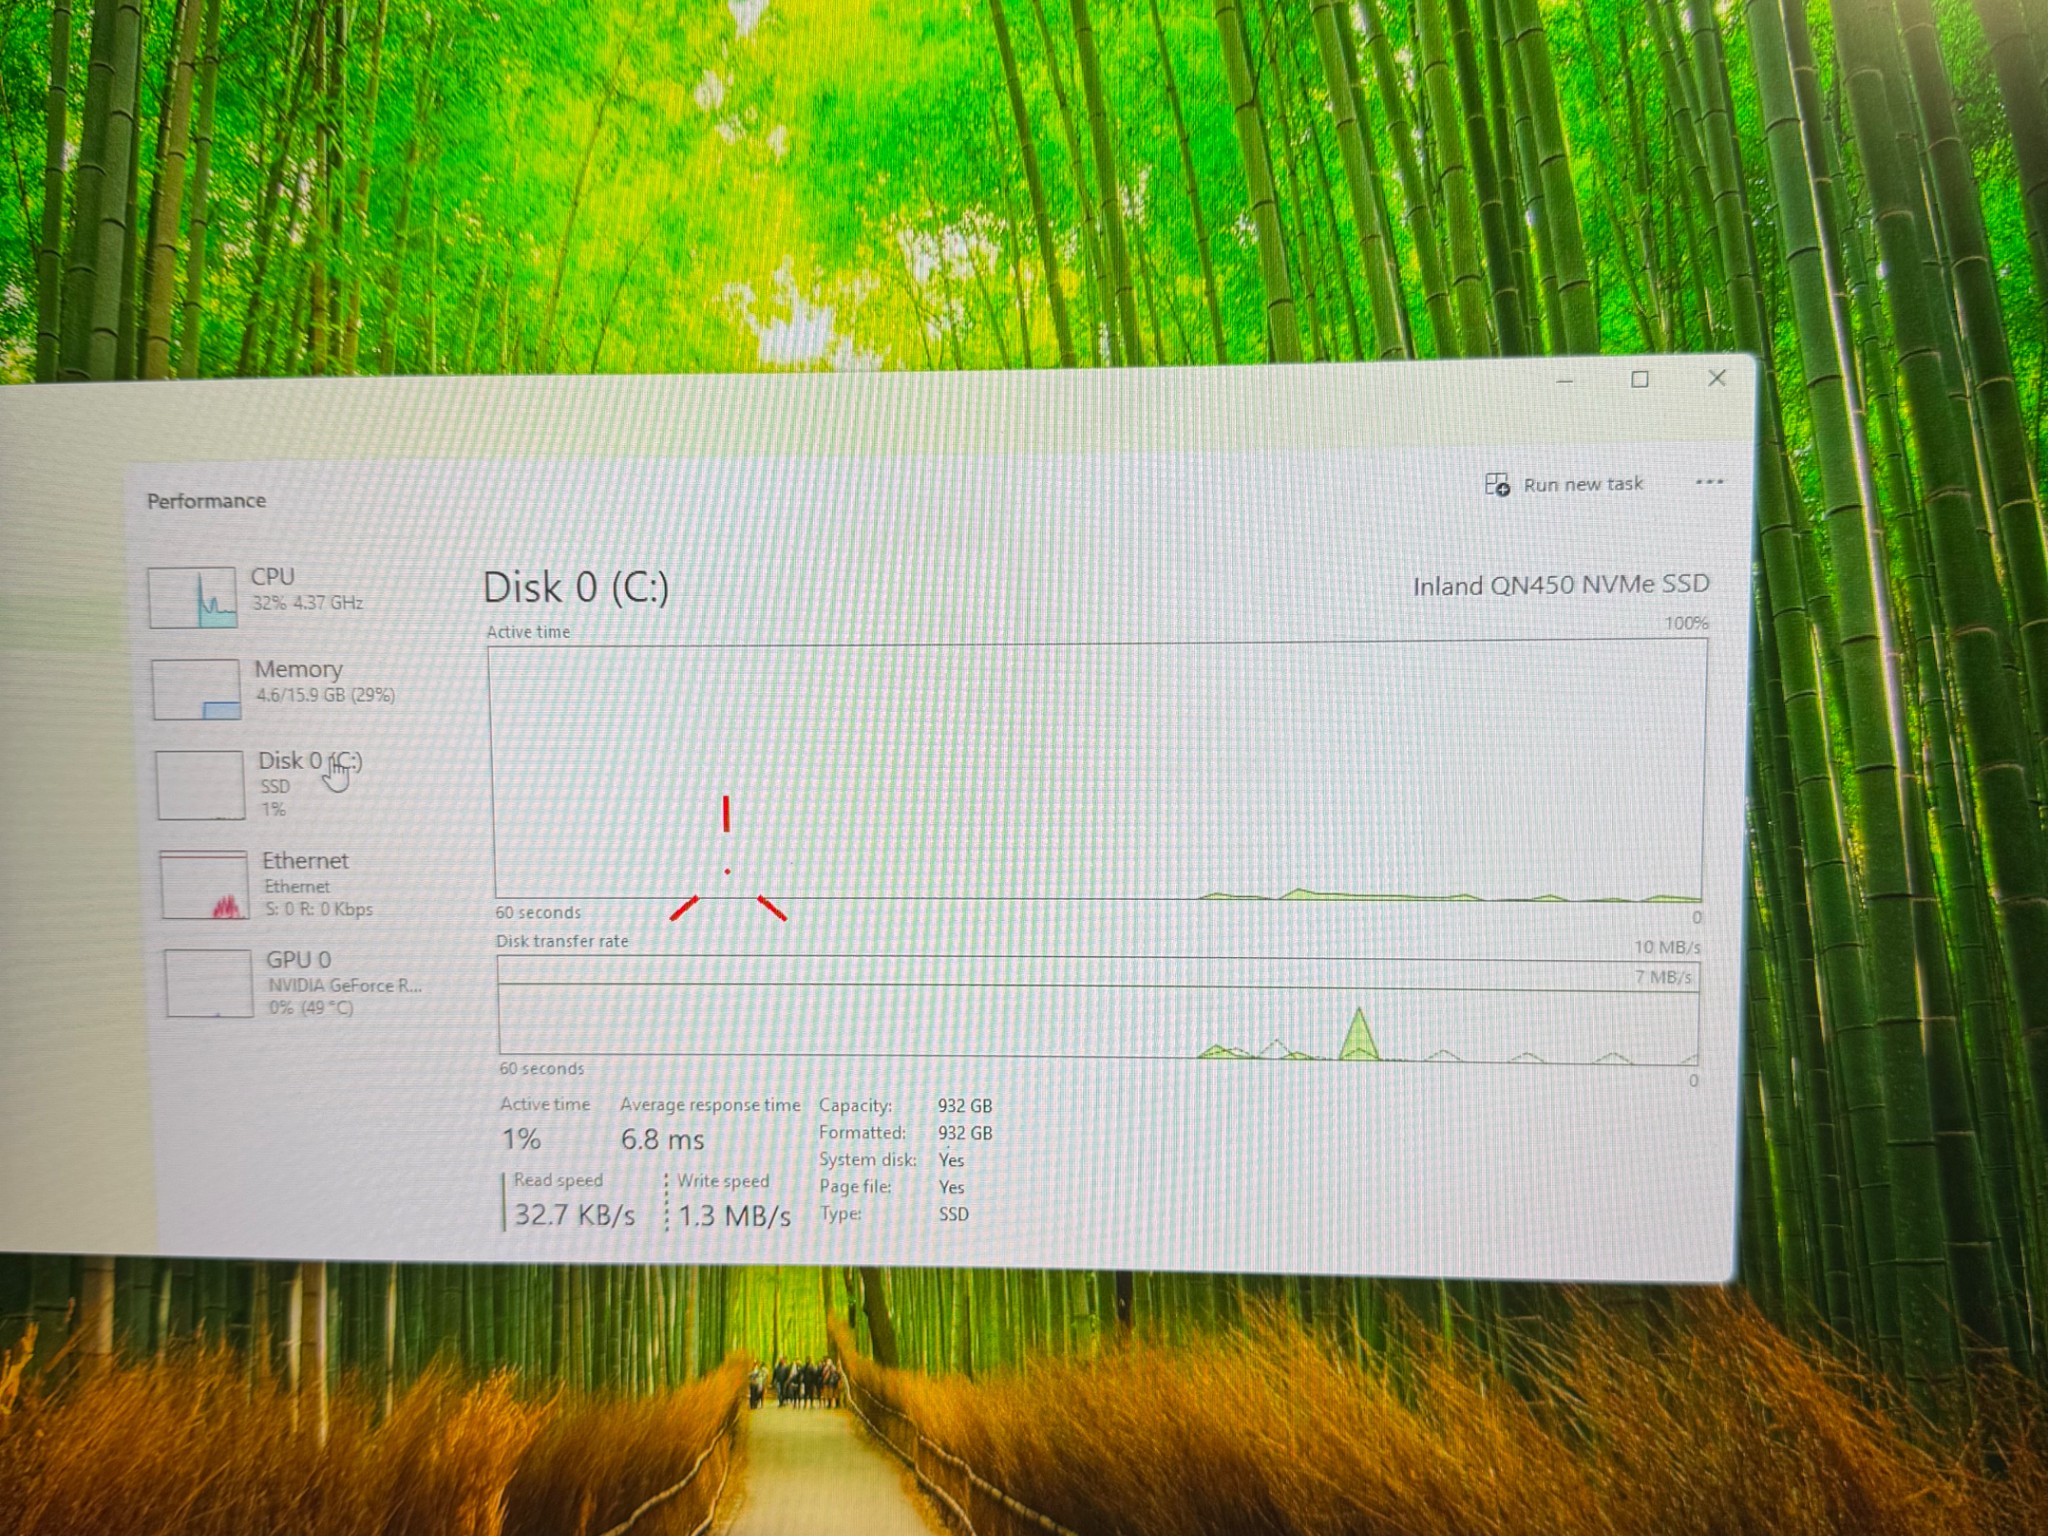This screenshot has width=2048, height=1536.
Task: Click the 100% active time scale label
Action: tap(1686, 623)
